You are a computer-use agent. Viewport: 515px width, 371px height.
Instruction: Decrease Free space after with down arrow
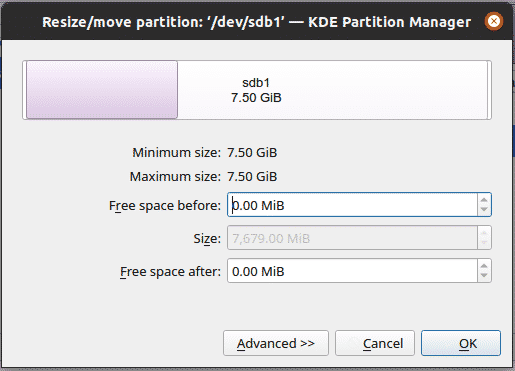[484, 276]
